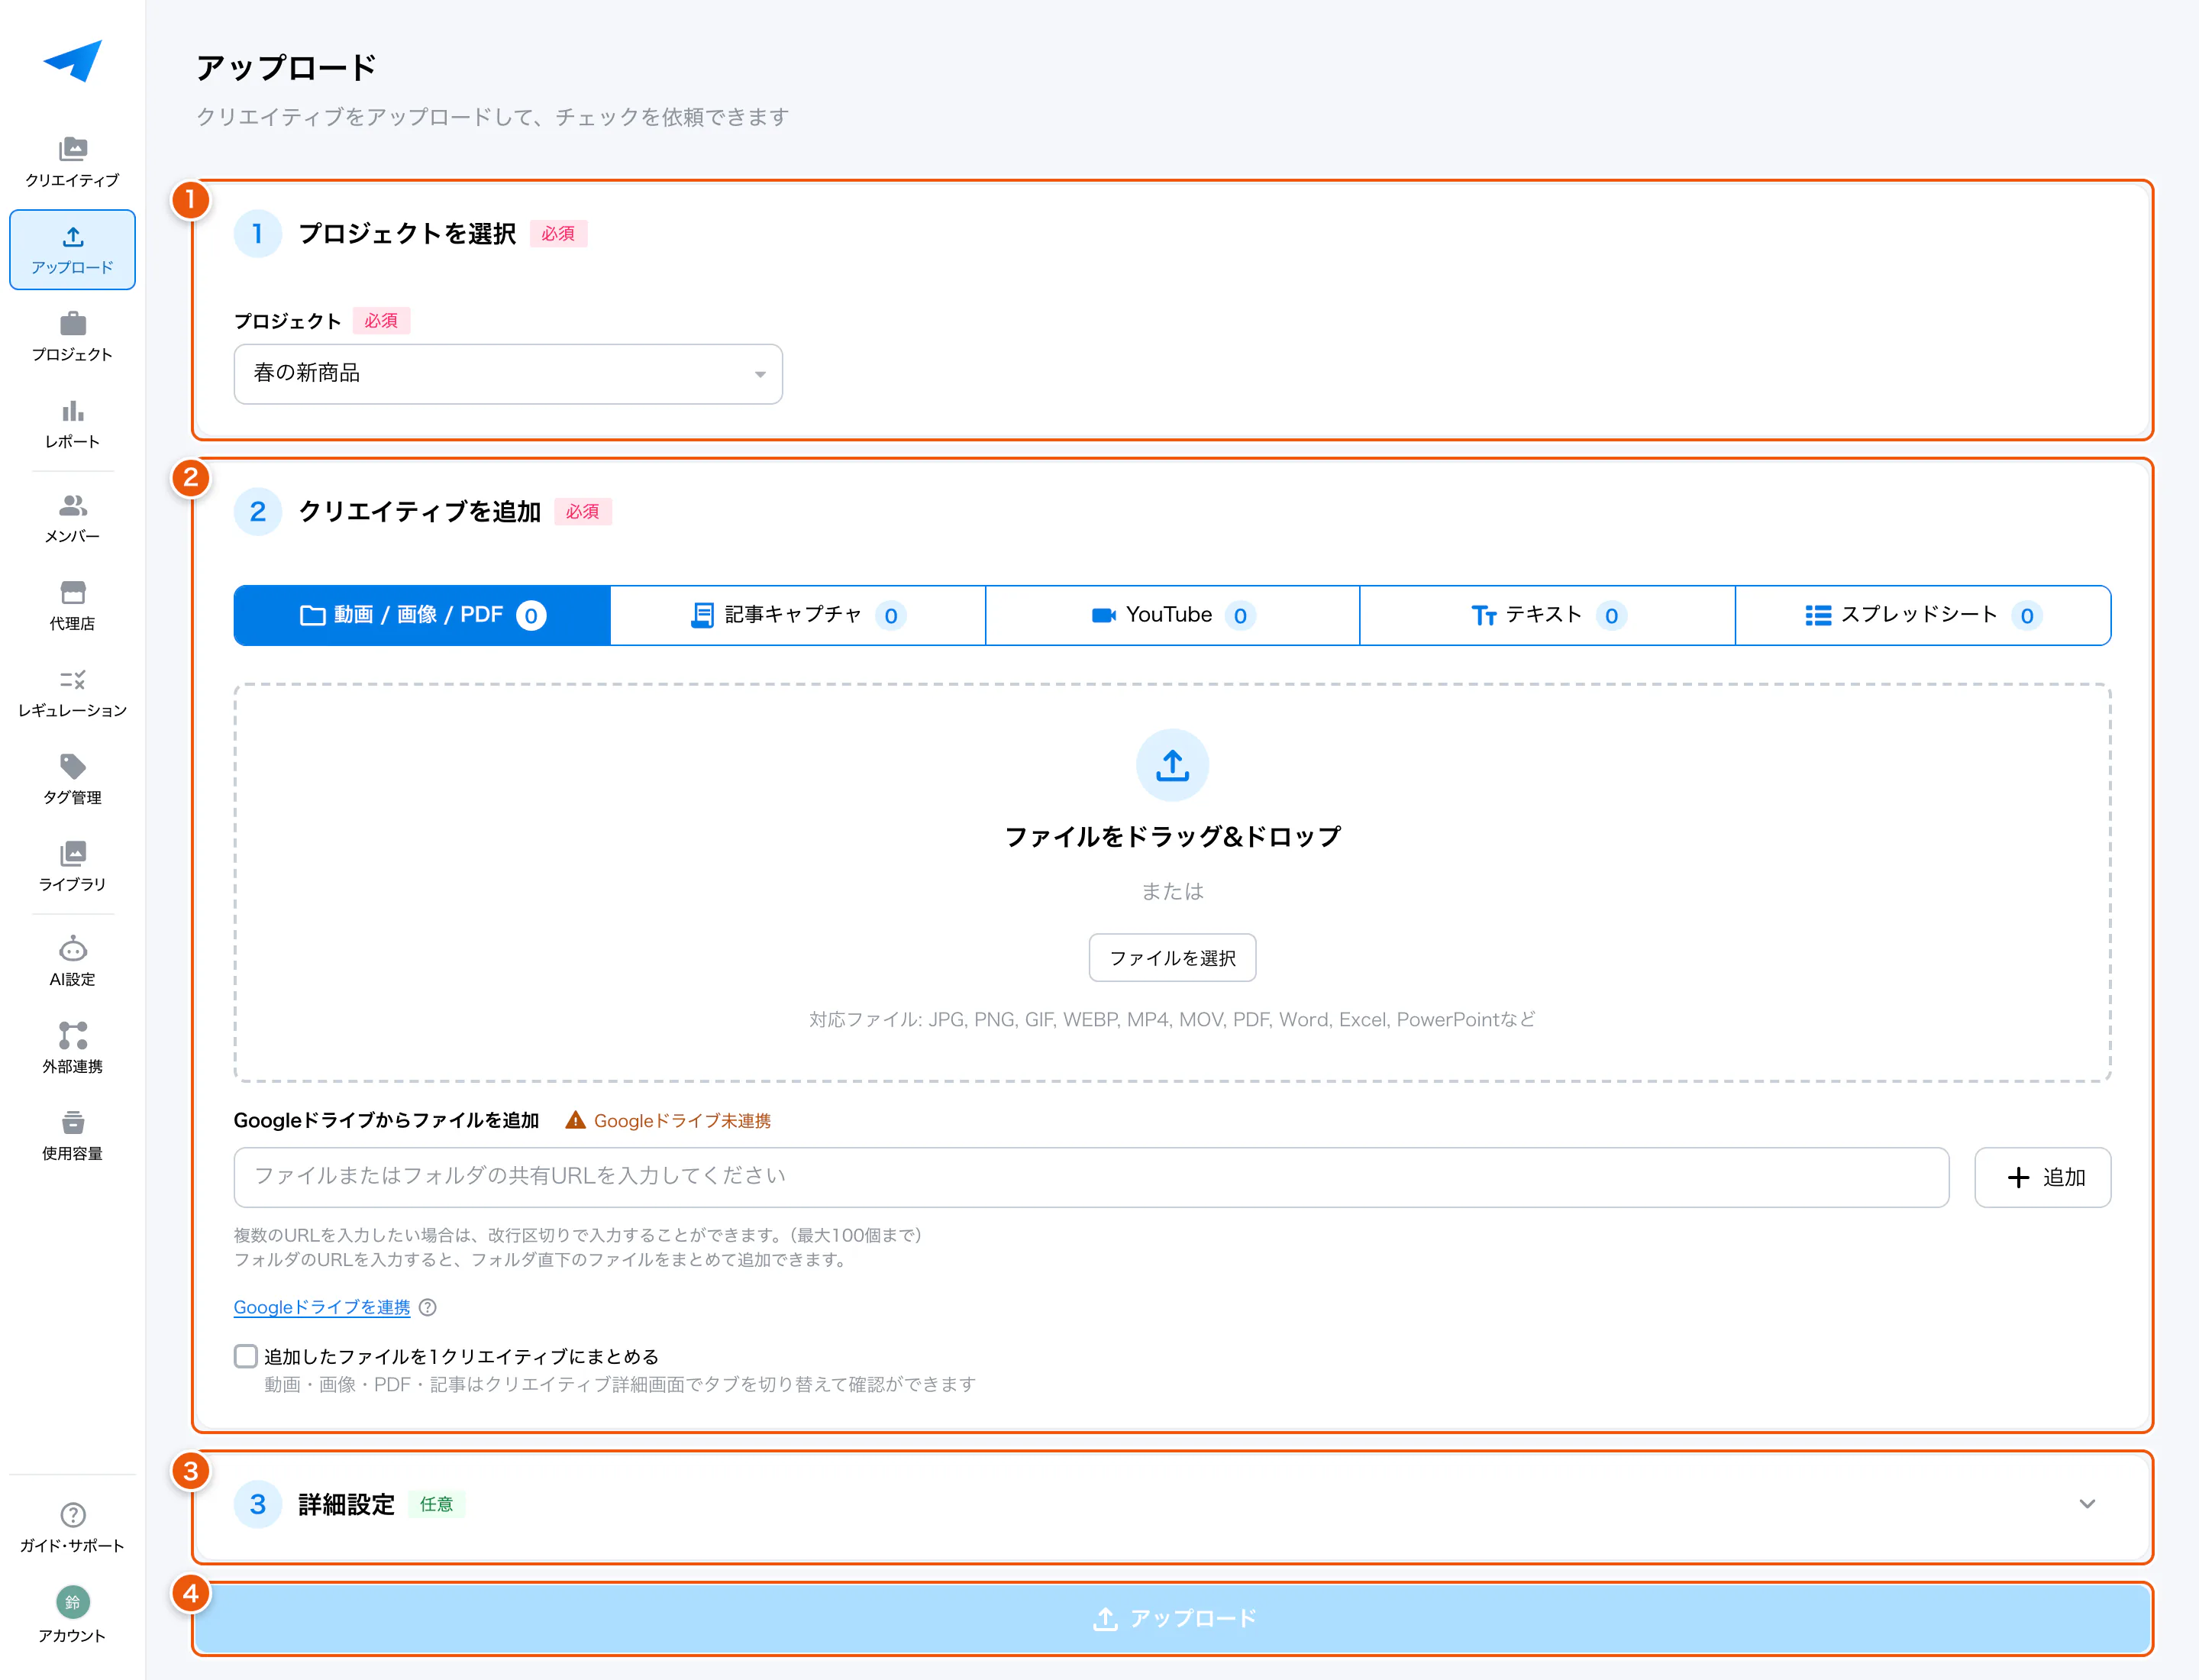Viewport: 2199px width, 1680px height.
Task: Click help icon next to Googleドライブを連携
Action: 427,1307
